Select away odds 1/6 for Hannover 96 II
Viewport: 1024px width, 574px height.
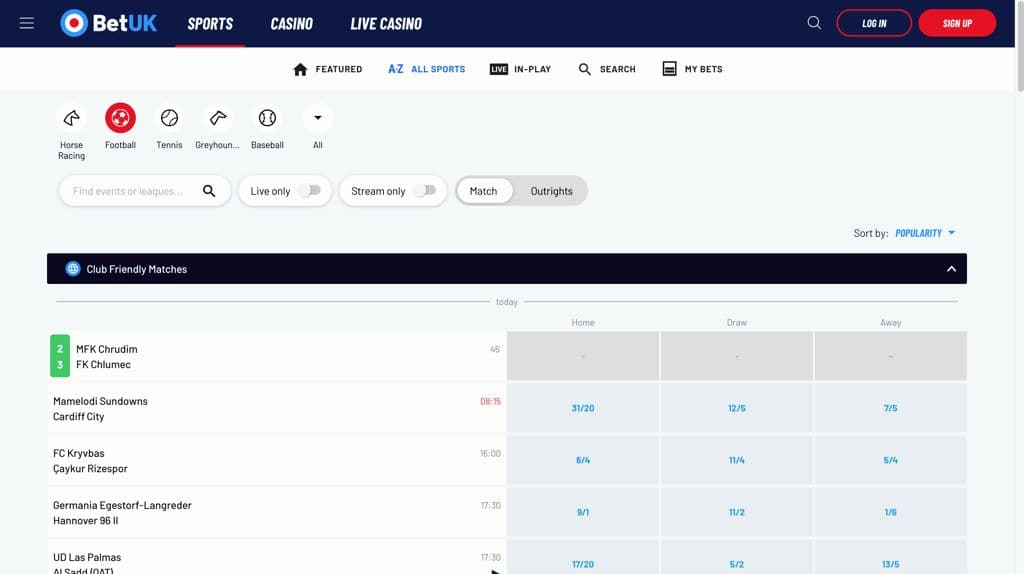point(891,513)
